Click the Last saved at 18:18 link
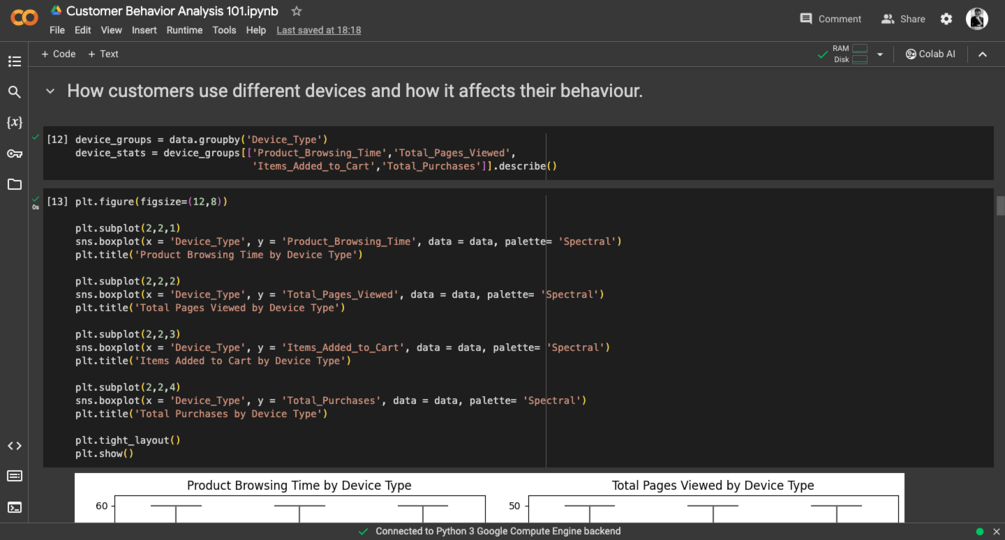Screen dimensions: 1005x540 click(319, 30)
